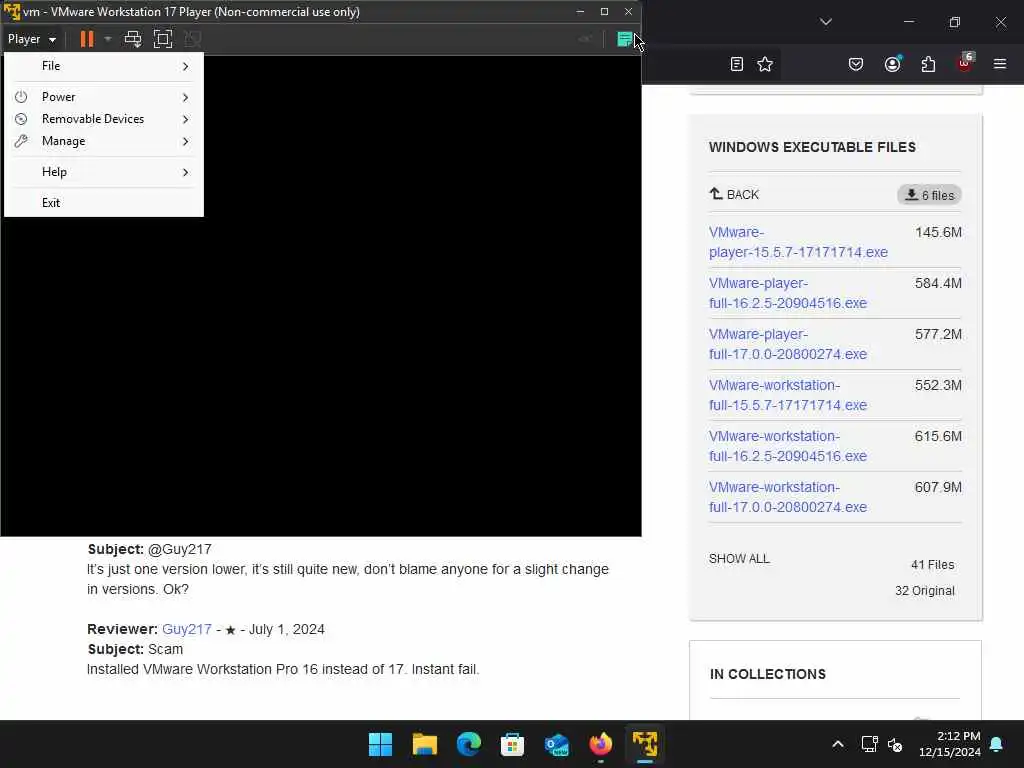Enter full screen mode in VMware Player
This screenshot has width=1024, height=768.
[x=163, y=39]
